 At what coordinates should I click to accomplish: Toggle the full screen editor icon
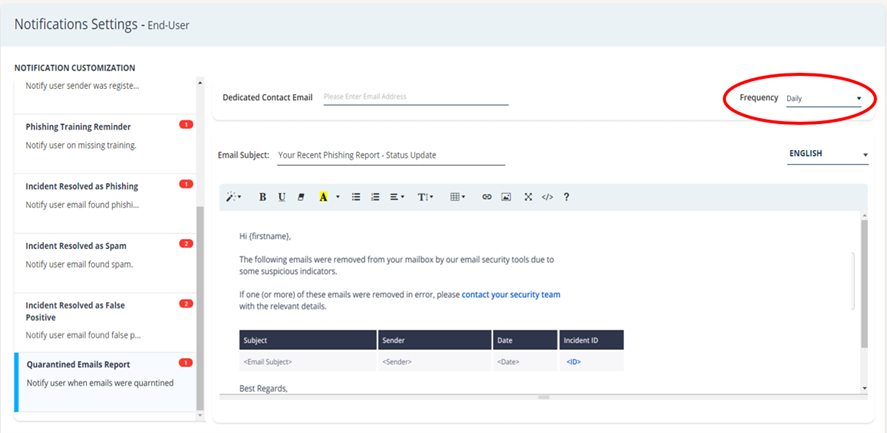click(528, 197)
